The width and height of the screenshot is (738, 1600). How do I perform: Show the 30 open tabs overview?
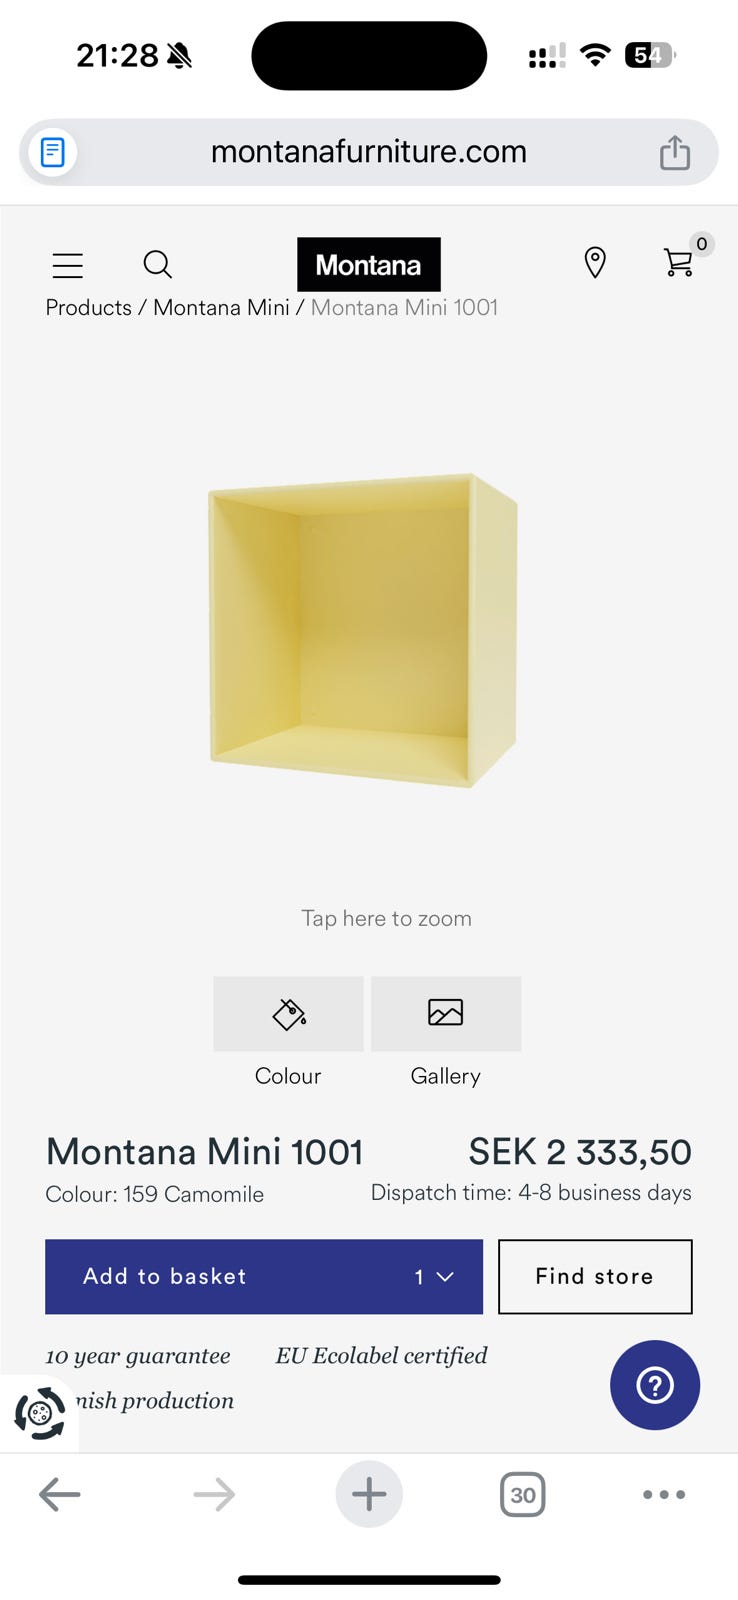coord(522,1495)
